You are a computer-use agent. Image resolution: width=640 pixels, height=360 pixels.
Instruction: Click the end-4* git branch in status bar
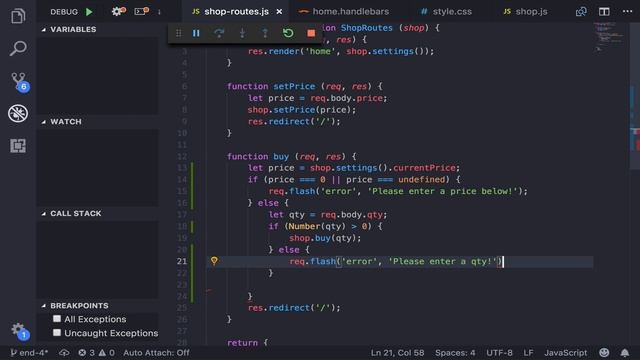pos(29,352)
